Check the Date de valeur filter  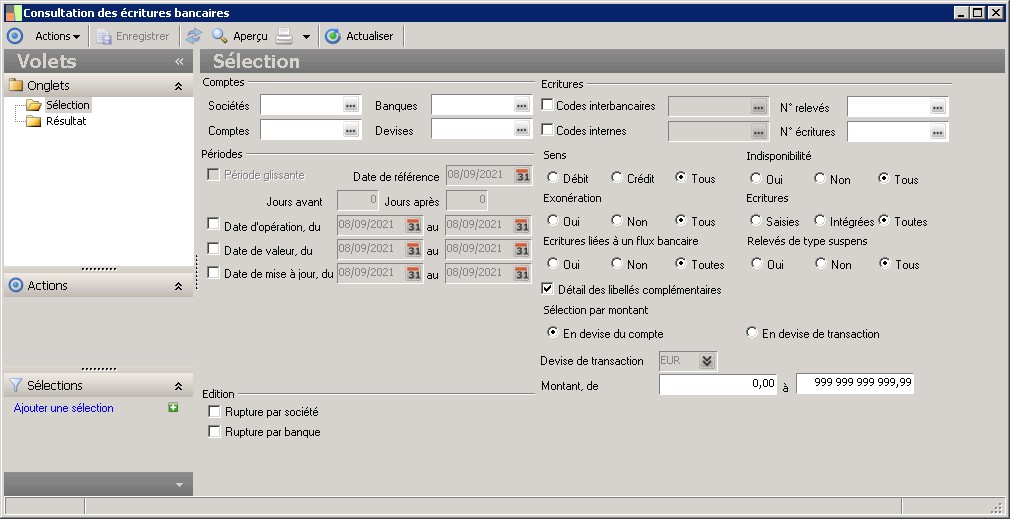coord(213,249)
